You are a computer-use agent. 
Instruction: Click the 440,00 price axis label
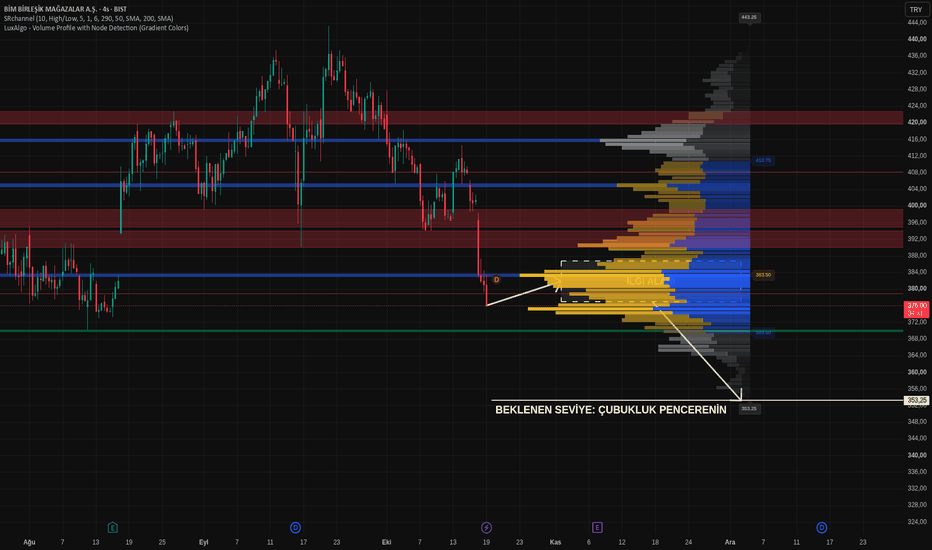[917, 39]
